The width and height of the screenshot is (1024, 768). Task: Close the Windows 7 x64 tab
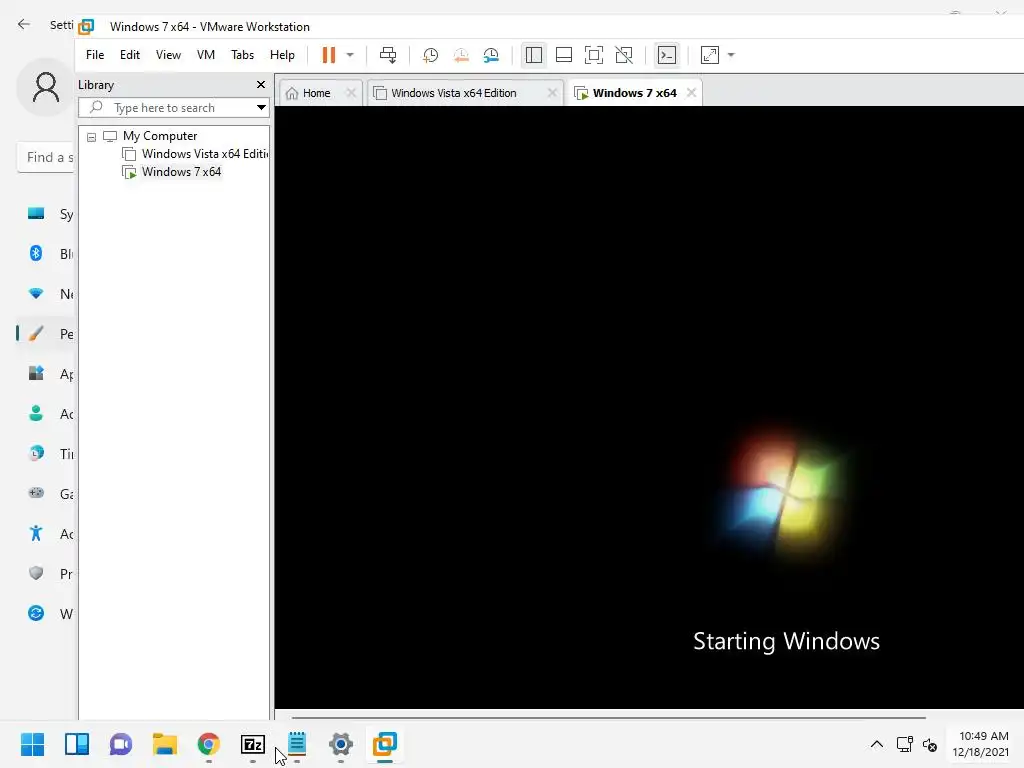click(691, 93)
